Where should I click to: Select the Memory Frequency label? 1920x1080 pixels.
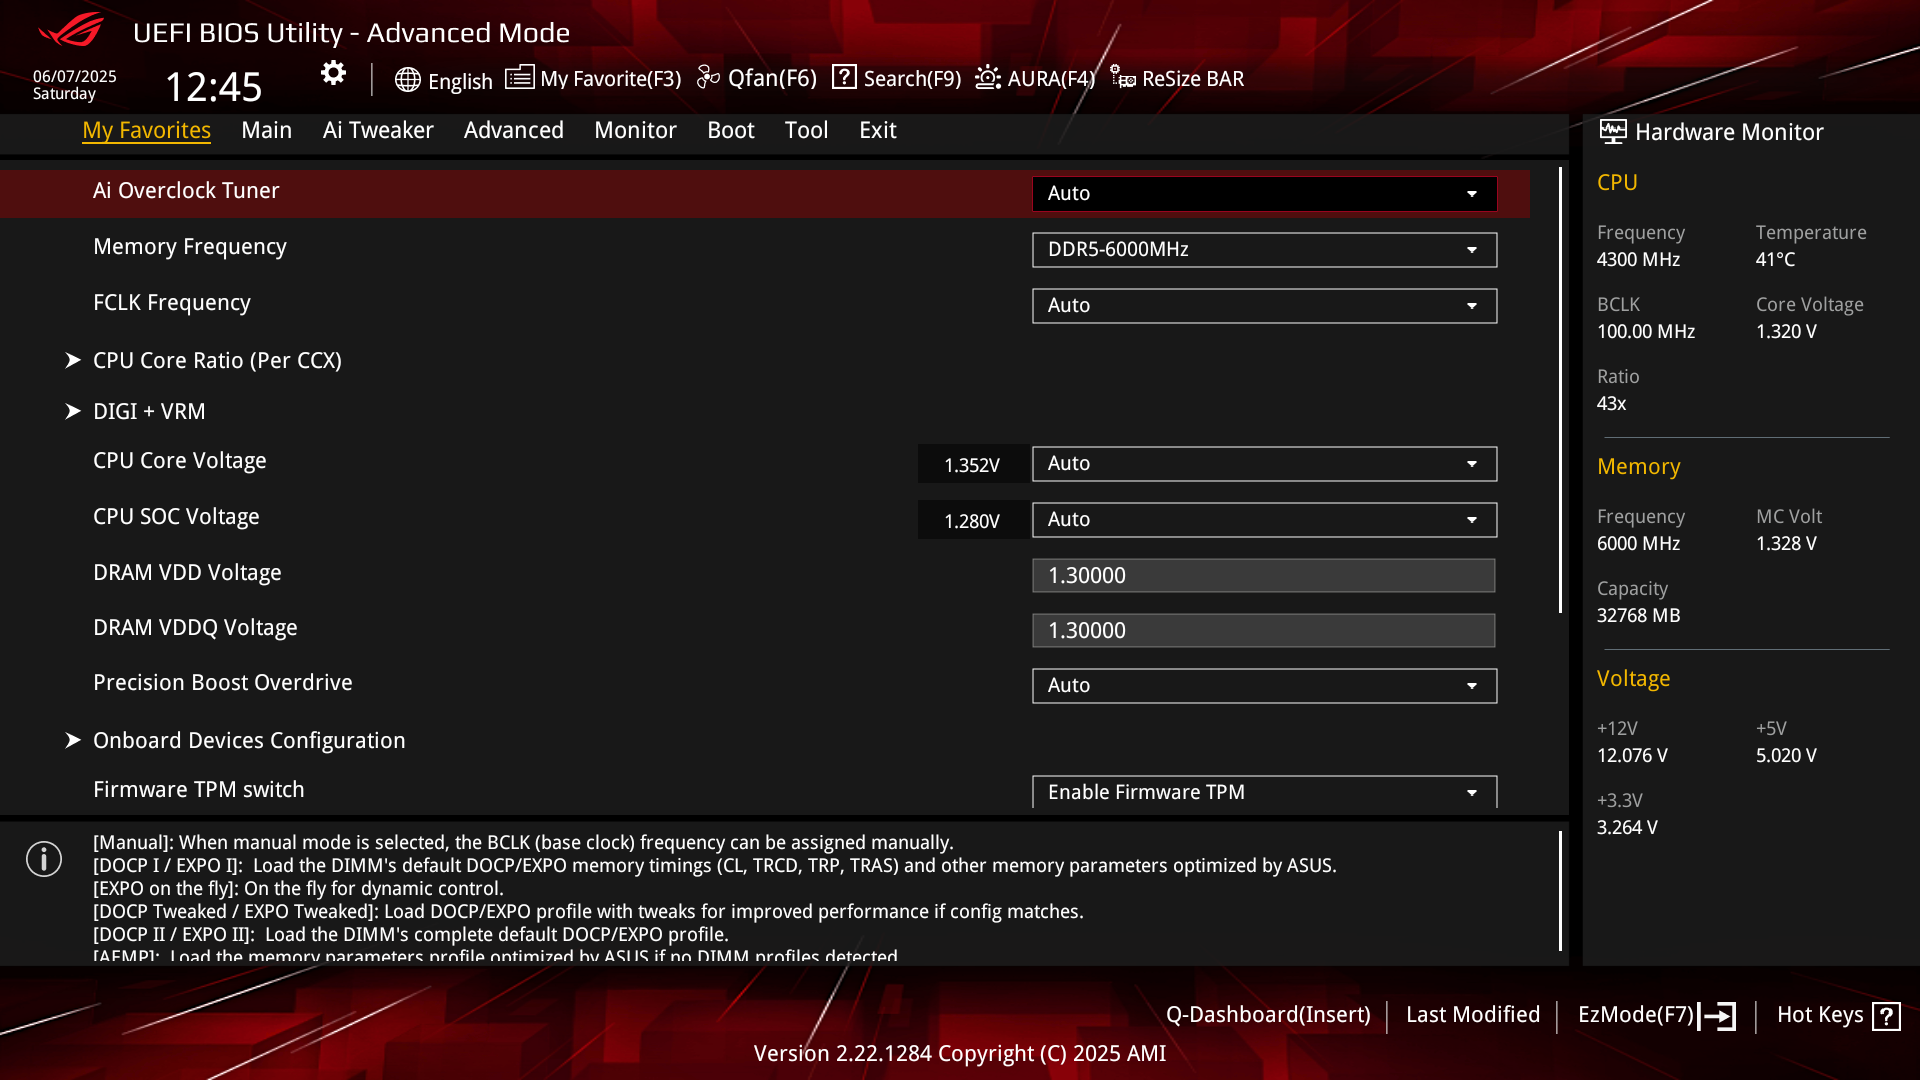190,246
